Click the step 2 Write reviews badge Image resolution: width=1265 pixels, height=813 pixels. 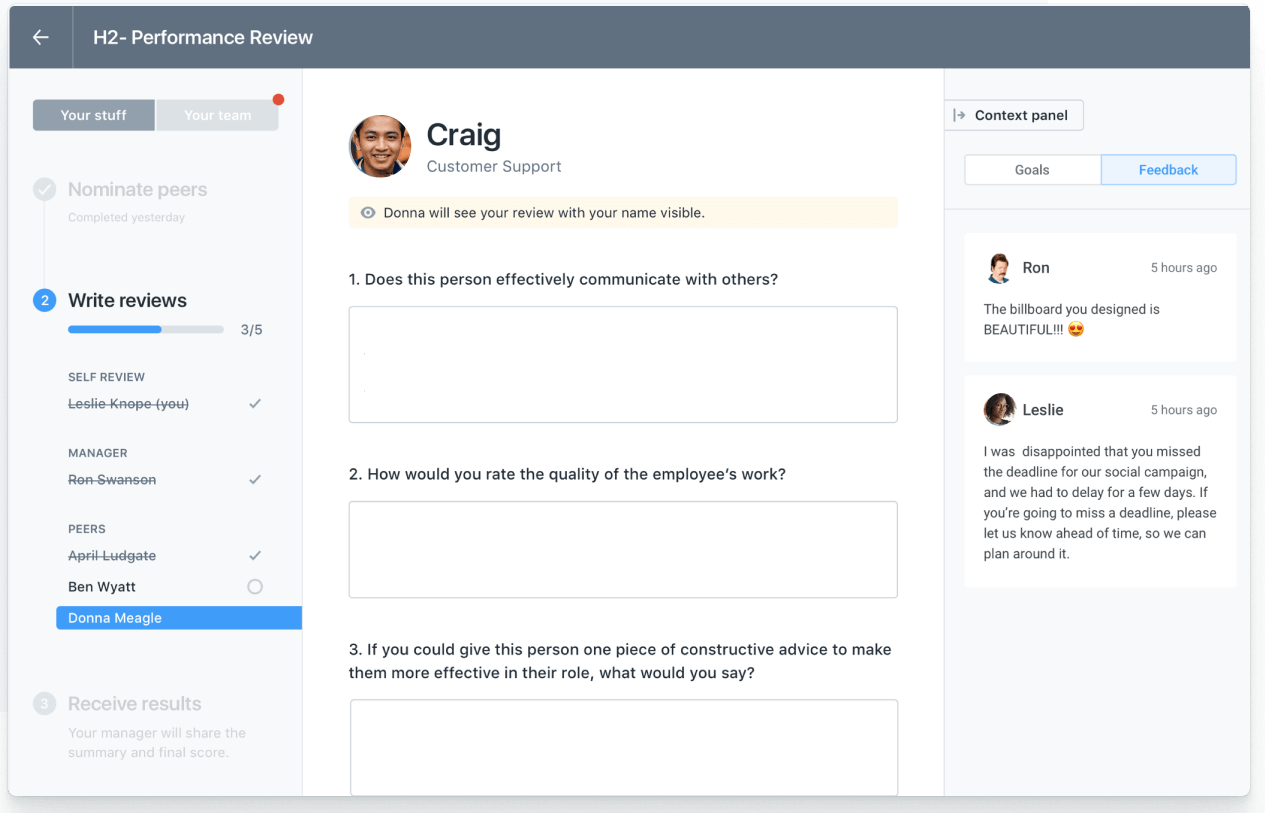pos(44,300)
